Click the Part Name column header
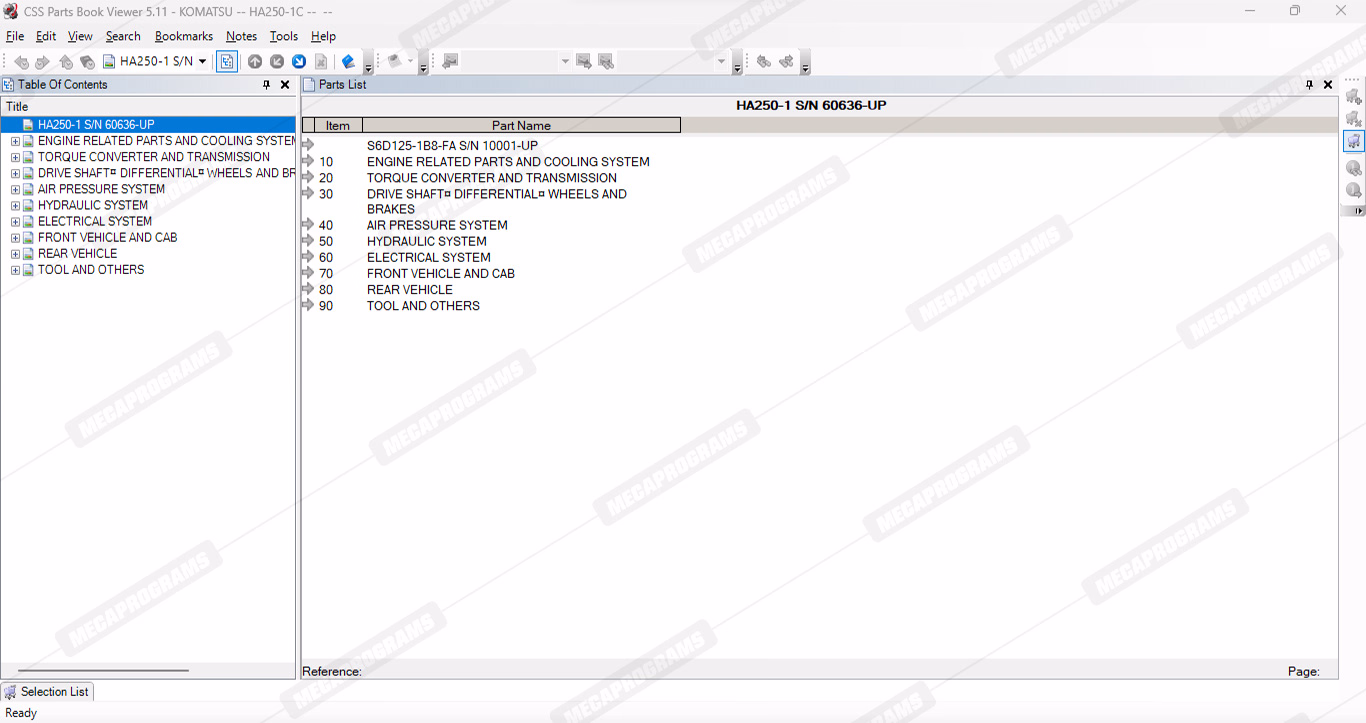This screenshot has width=1366, height=723. point(521,126)
